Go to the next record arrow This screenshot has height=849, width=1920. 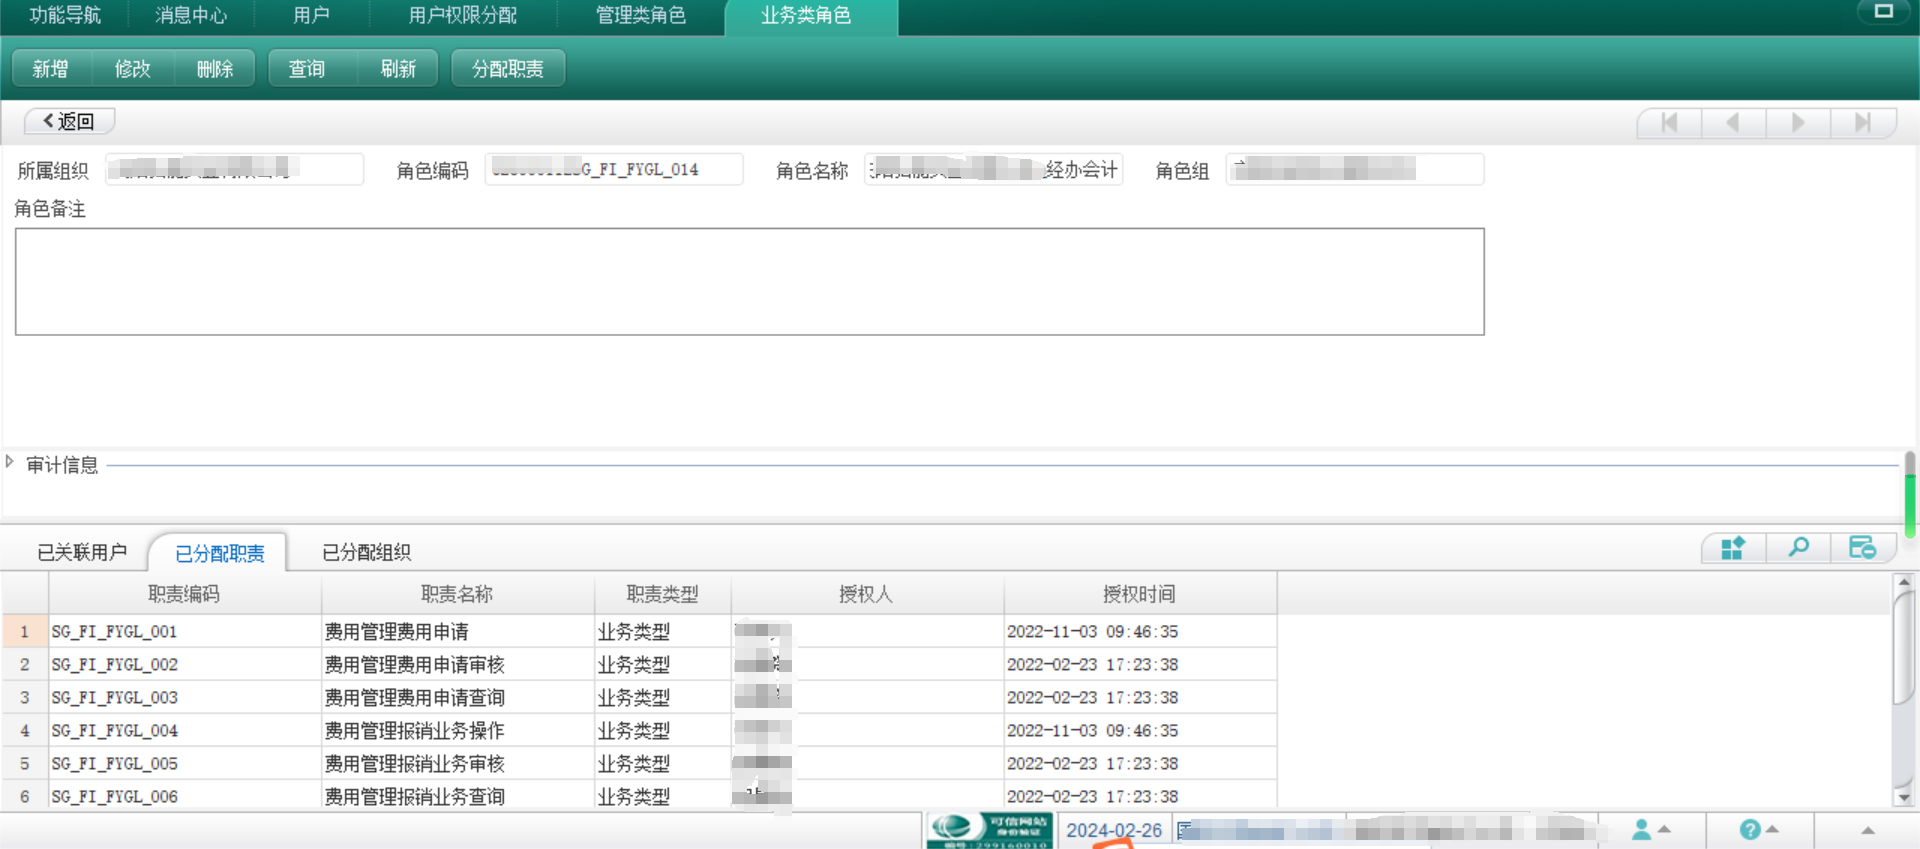point(1798,123)
